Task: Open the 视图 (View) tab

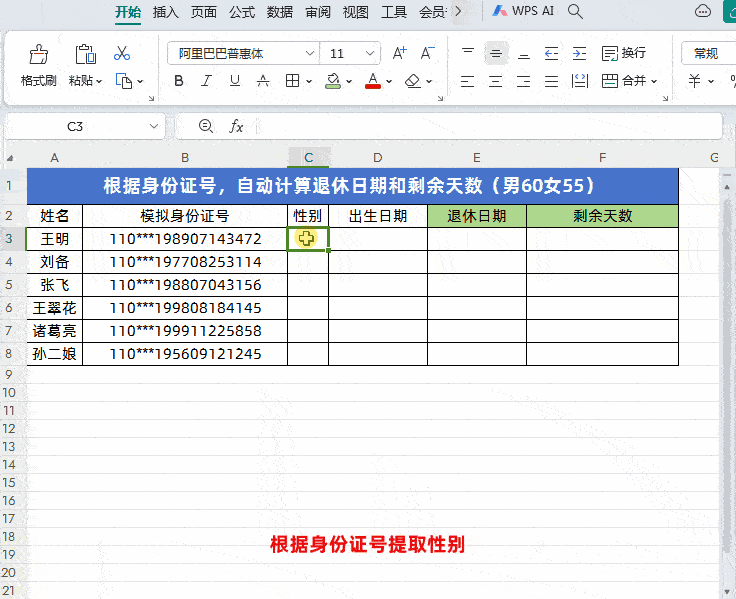Action: 356,12
